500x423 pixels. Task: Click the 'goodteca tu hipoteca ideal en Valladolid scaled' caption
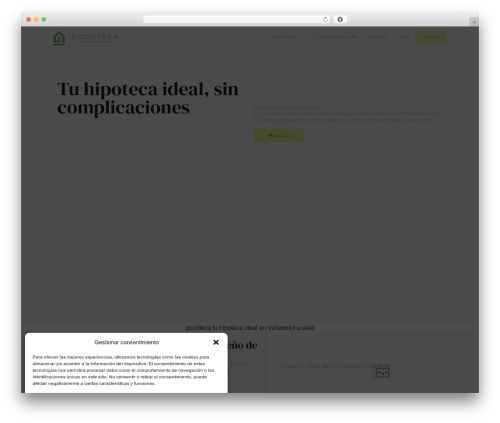tap(250, 328)
